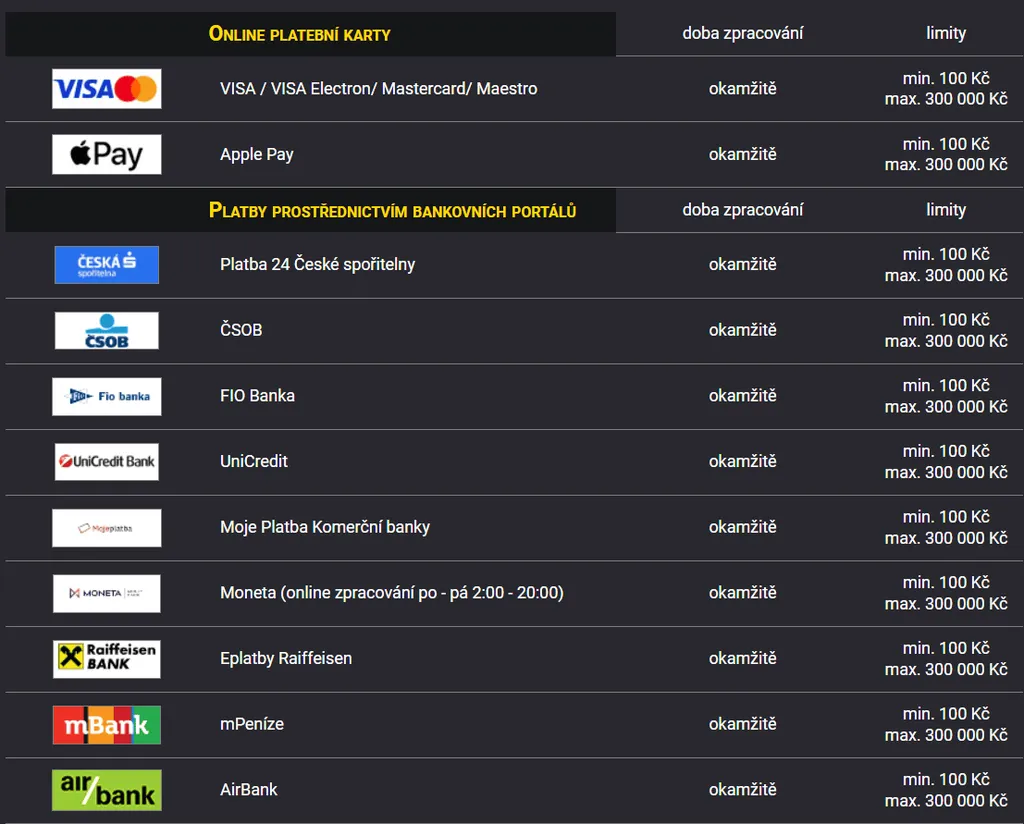This screenshot has width=1024, height=824.
Task: Select VISA / VISA Electron/ Mastercard/ Maestro text
Action: point(378,89)
